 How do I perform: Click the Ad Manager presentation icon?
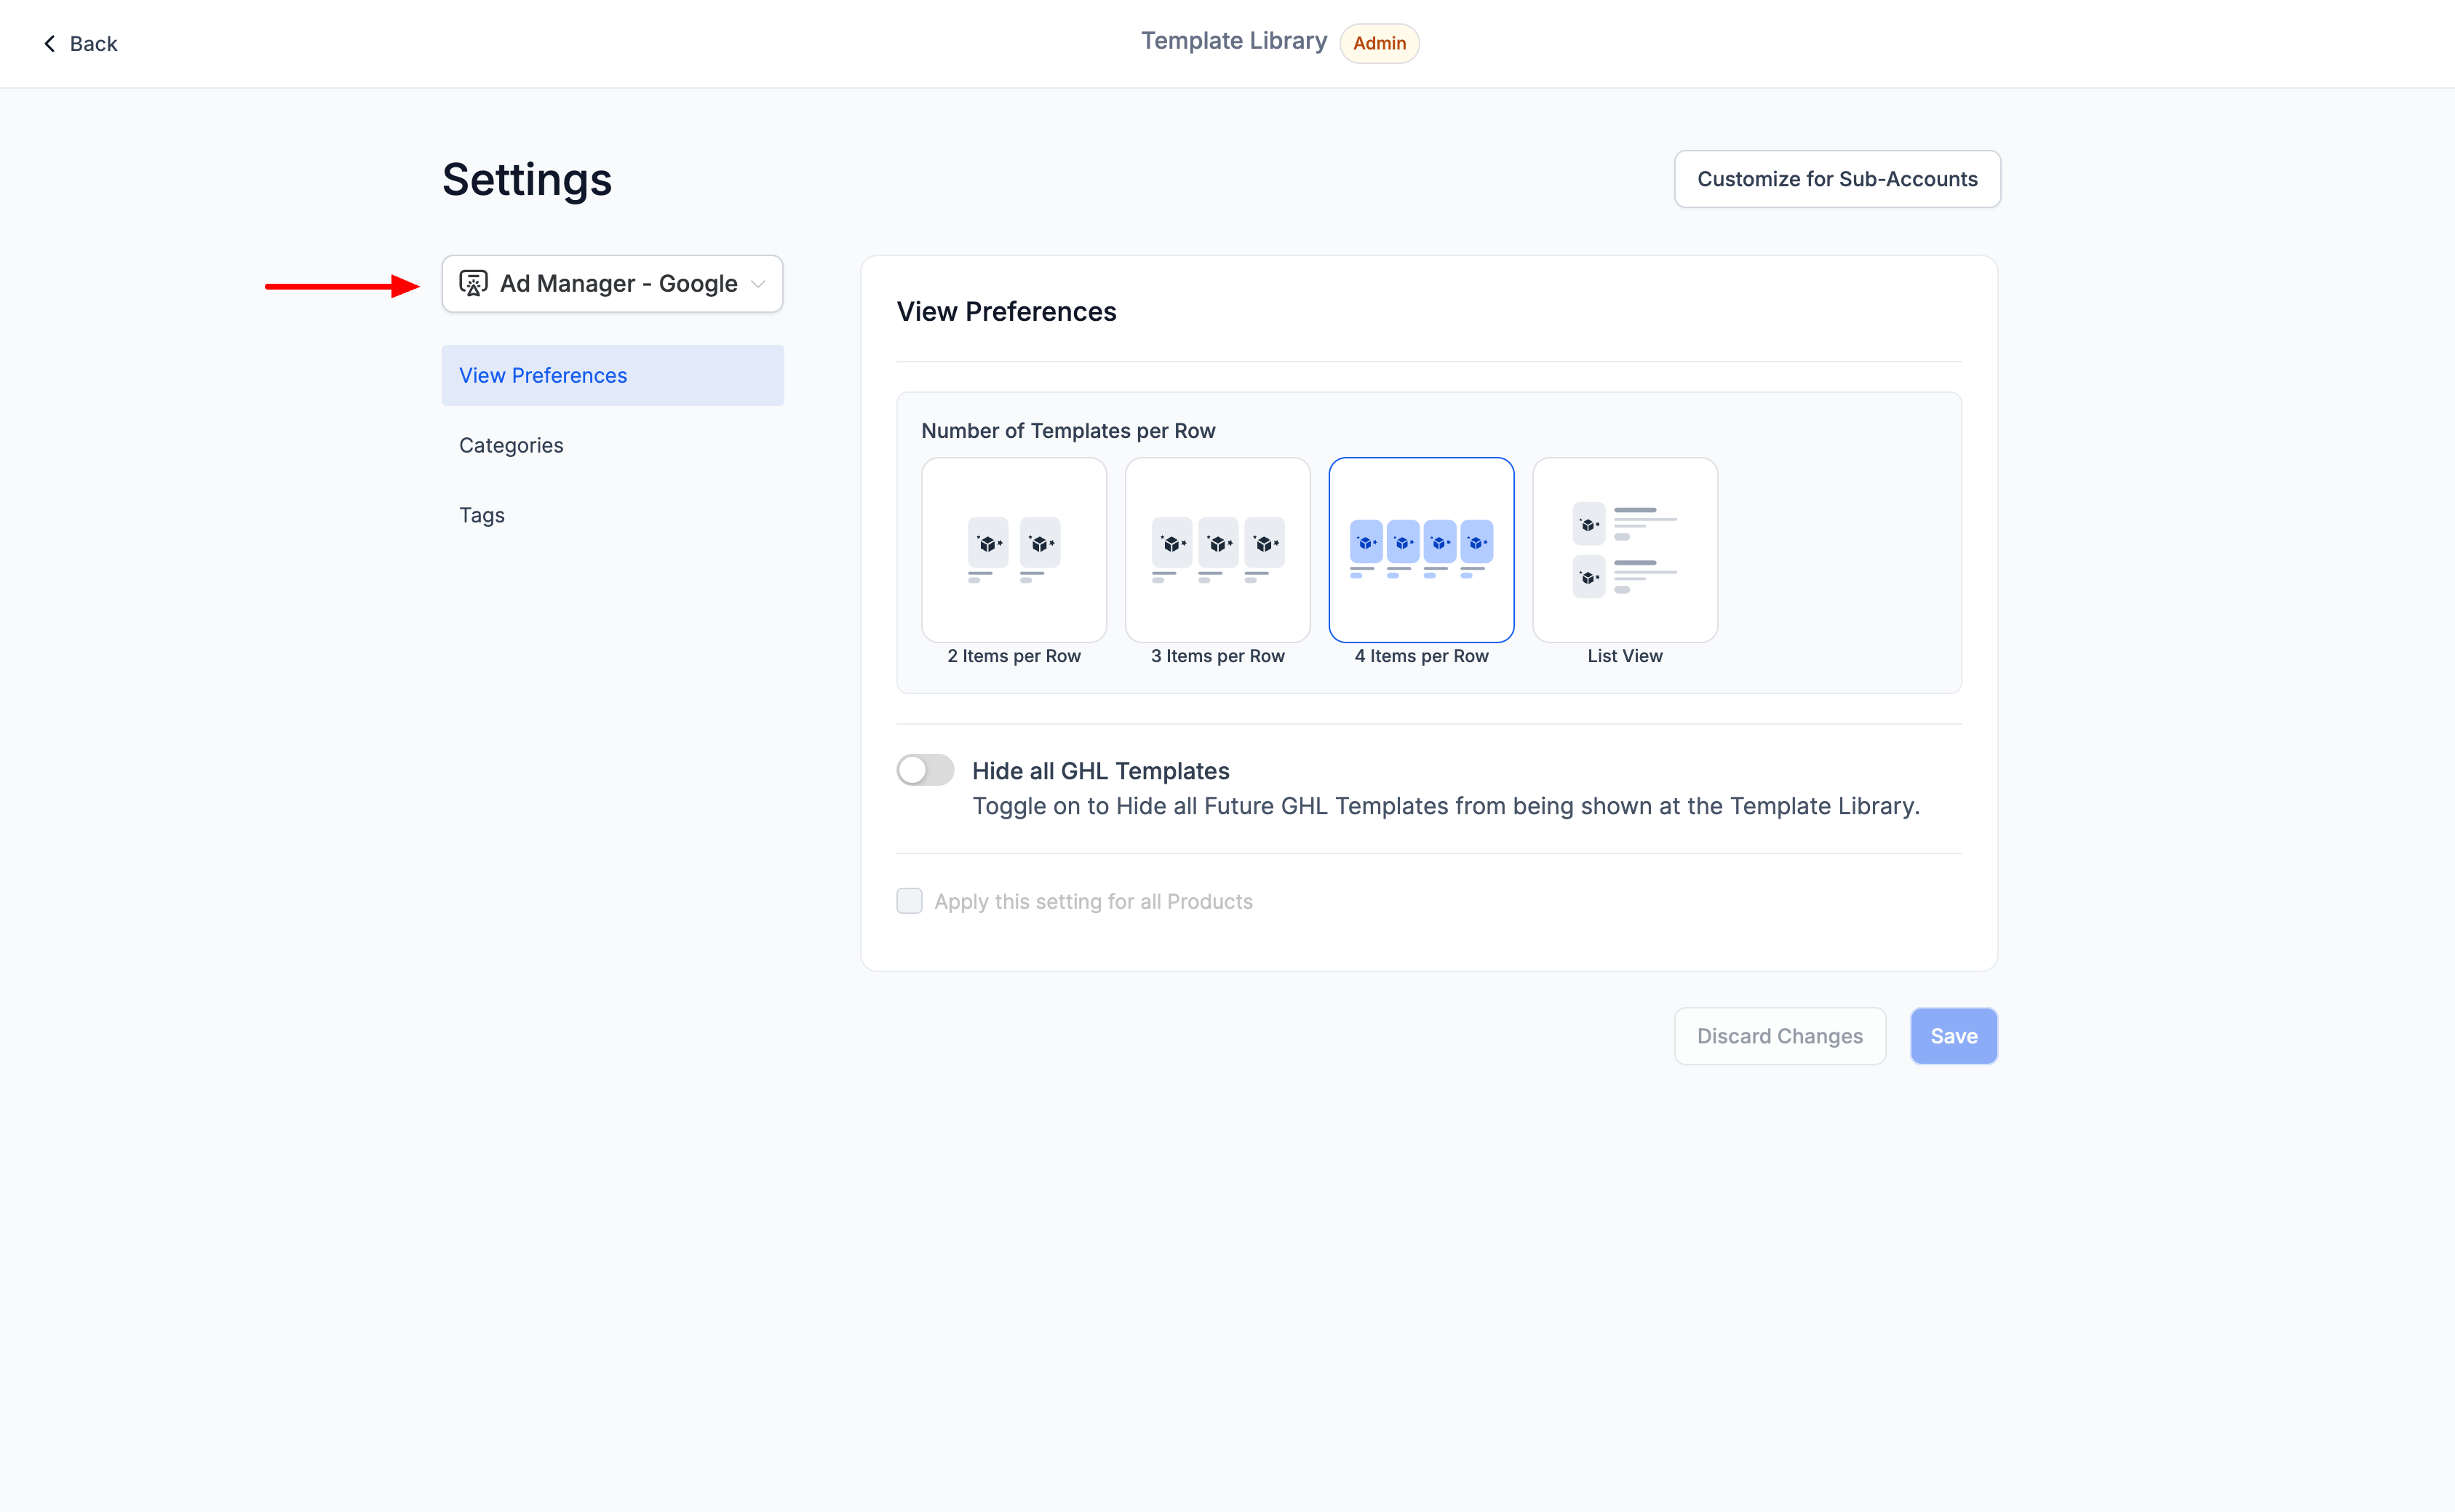pyautogui.click(x=473, y=284)
